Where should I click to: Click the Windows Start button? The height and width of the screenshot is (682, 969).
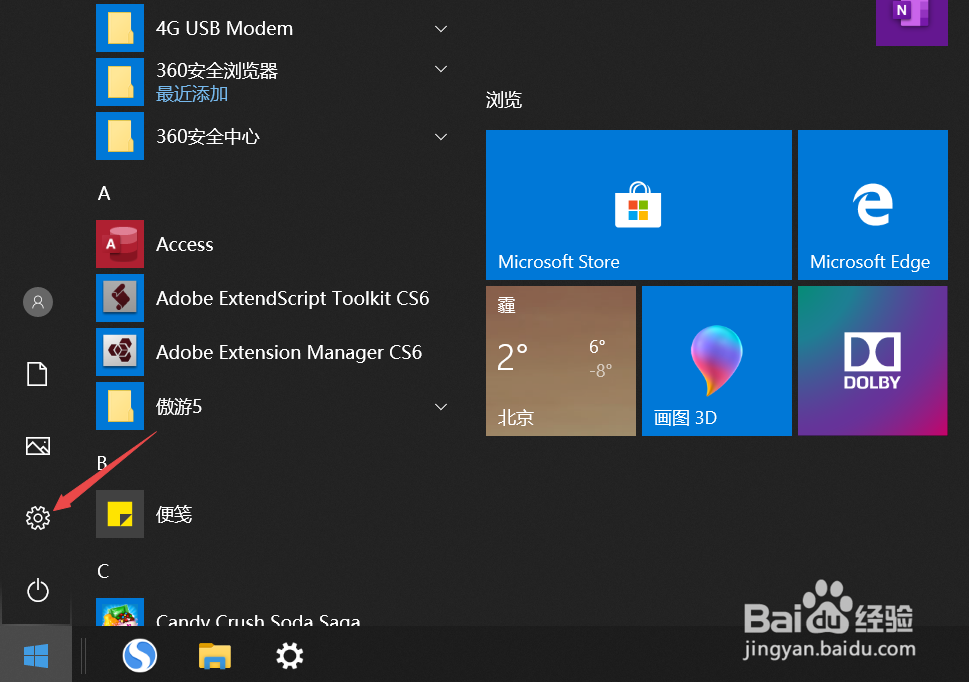pyautogui.click(x=36, y=655)
